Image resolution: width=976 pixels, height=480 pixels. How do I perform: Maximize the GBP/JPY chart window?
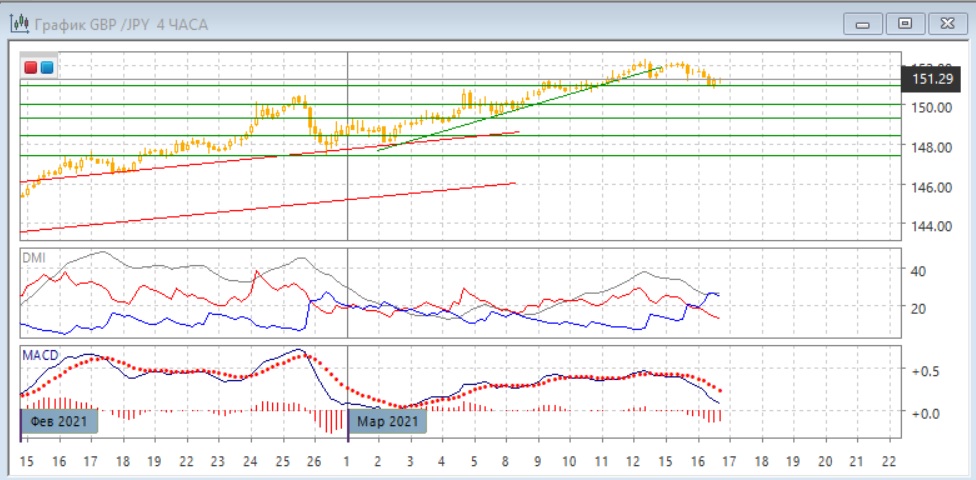point(905,23)
